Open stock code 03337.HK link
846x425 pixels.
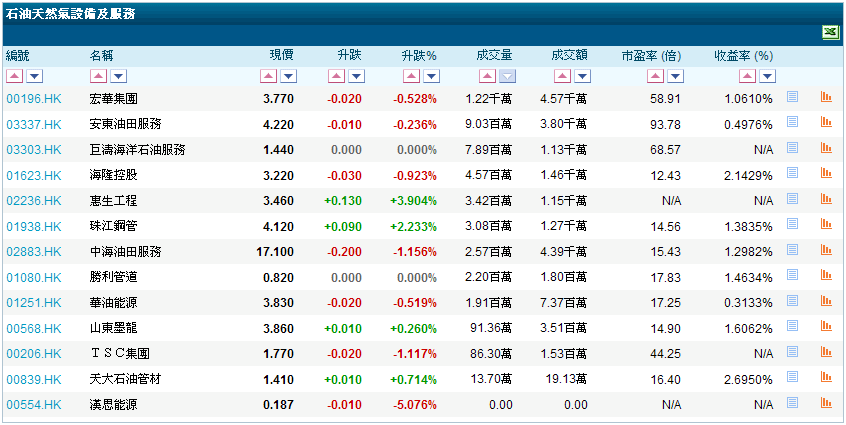[34, 125]
